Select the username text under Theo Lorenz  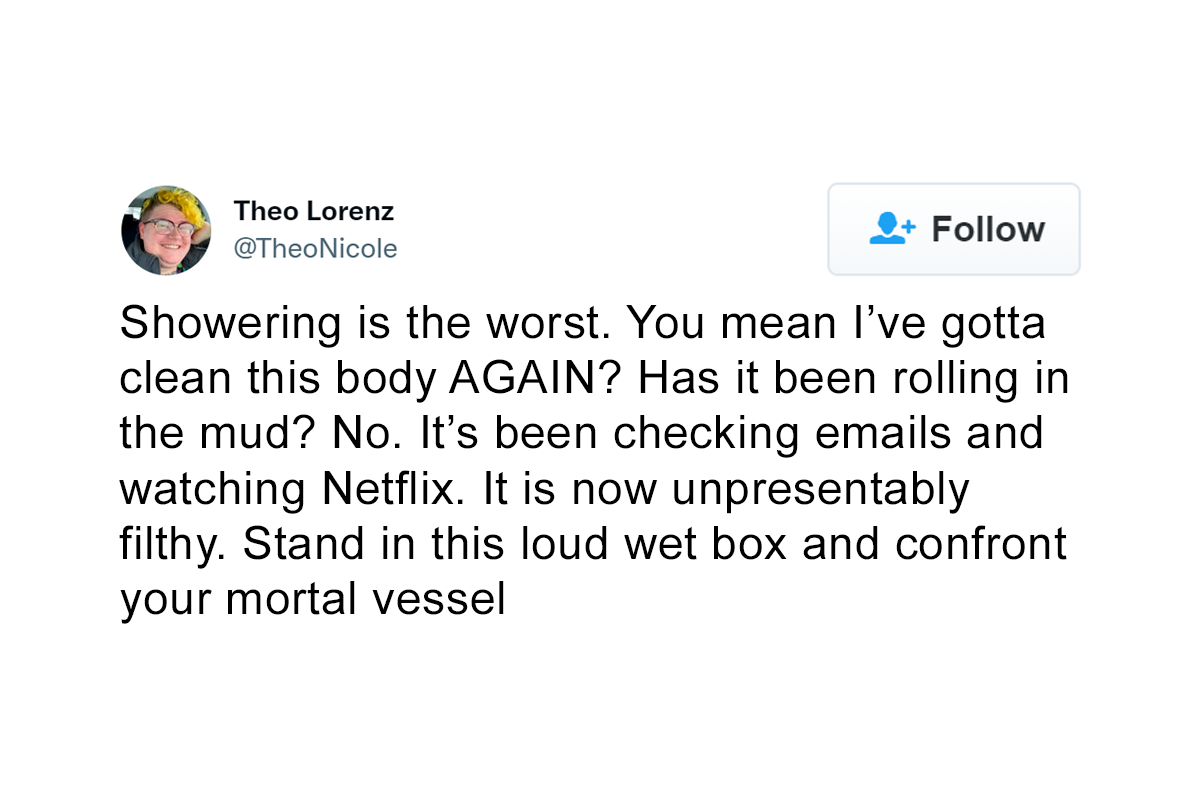click(316, 248)
